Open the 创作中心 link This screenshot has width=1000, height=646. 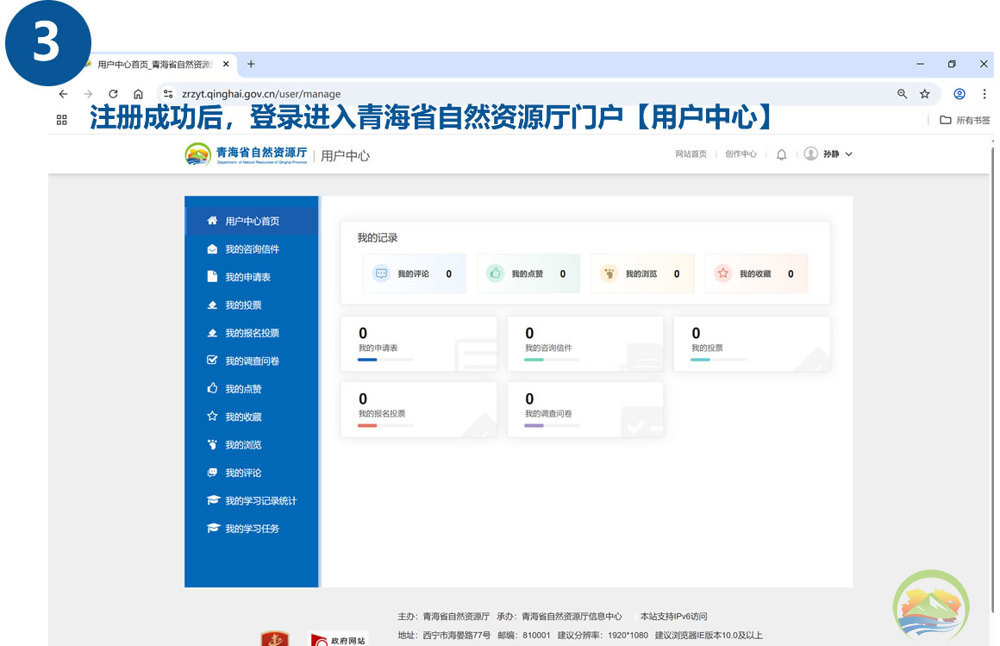740,154
